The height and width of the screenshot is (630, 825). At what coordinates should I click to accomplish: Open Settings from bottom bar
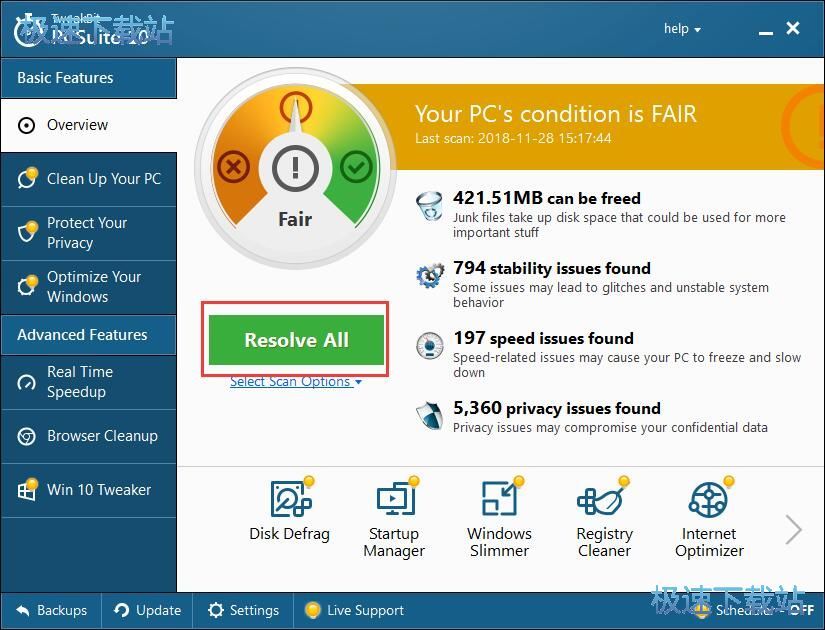[x=243, y=611]
